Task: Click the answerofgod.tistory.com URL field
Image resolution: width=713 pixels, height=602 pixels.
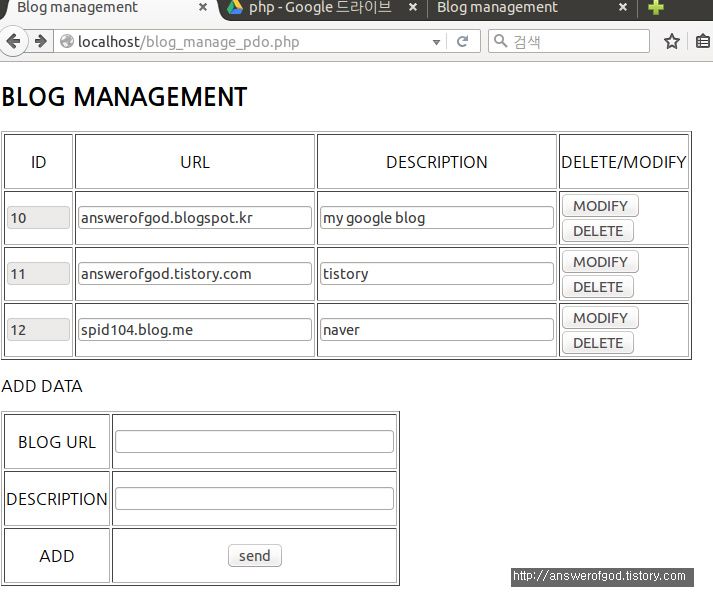Action: pyautogui.click(x=195, y=274)
